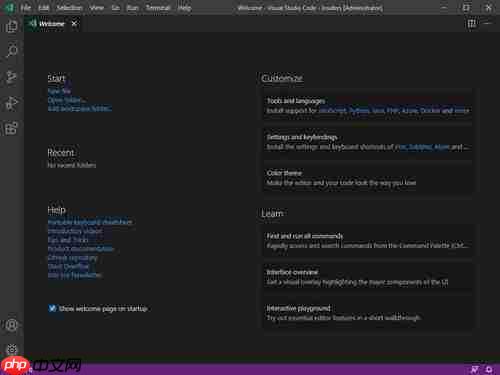The height and width of the screenshot is (375, 500).
Task: Click the split editor icon
Action: click(471, 24)
